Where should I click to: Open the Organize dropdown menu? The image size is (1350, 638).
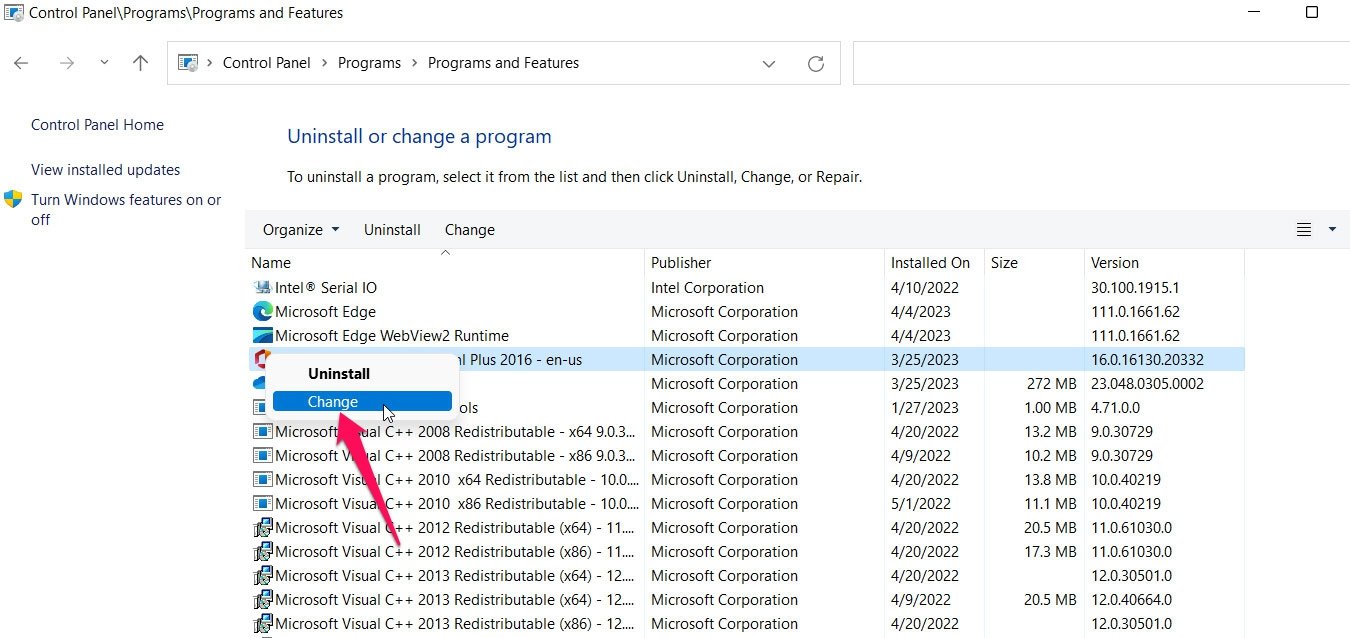tap(301, 230)
